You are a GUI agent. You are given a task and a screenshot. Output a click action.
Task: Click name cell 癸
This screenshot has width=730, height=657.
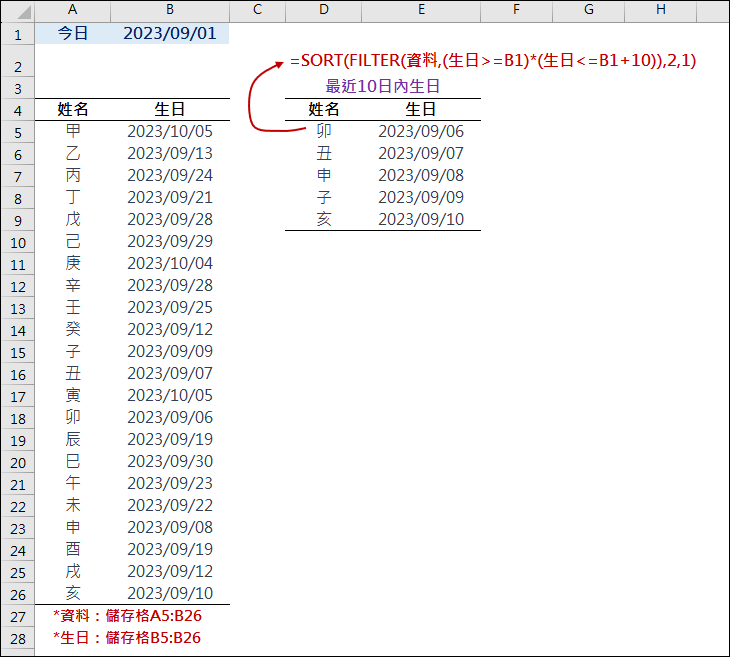[73, 329]
